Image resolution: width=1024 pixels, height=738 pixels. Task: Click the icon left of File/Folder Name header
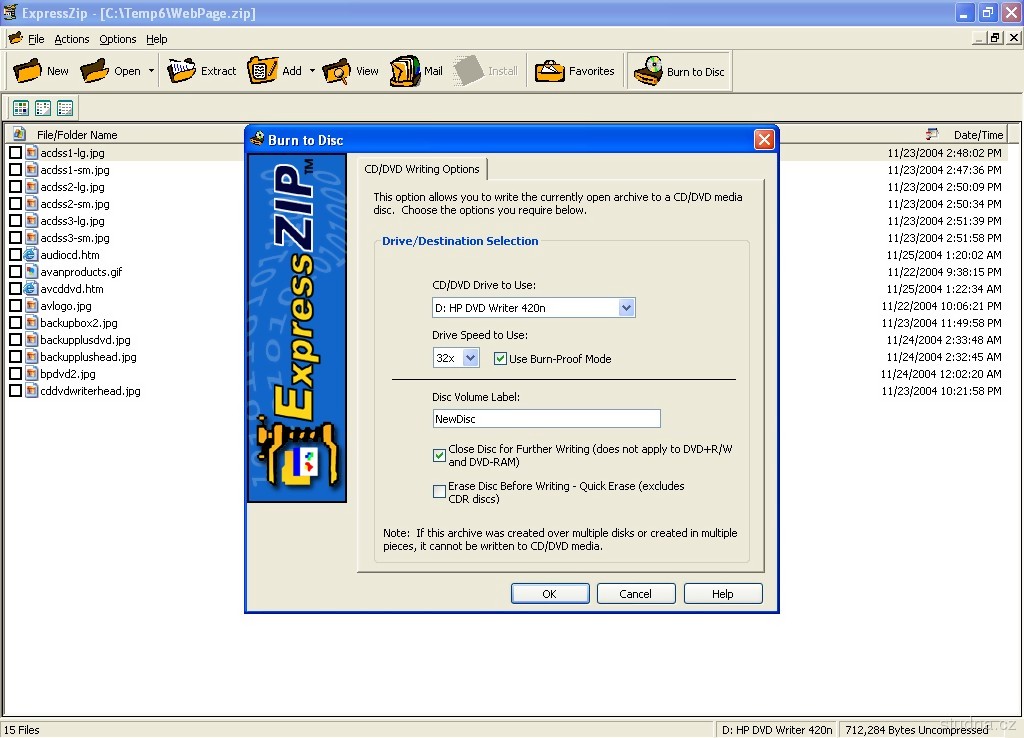pos(20,134)
